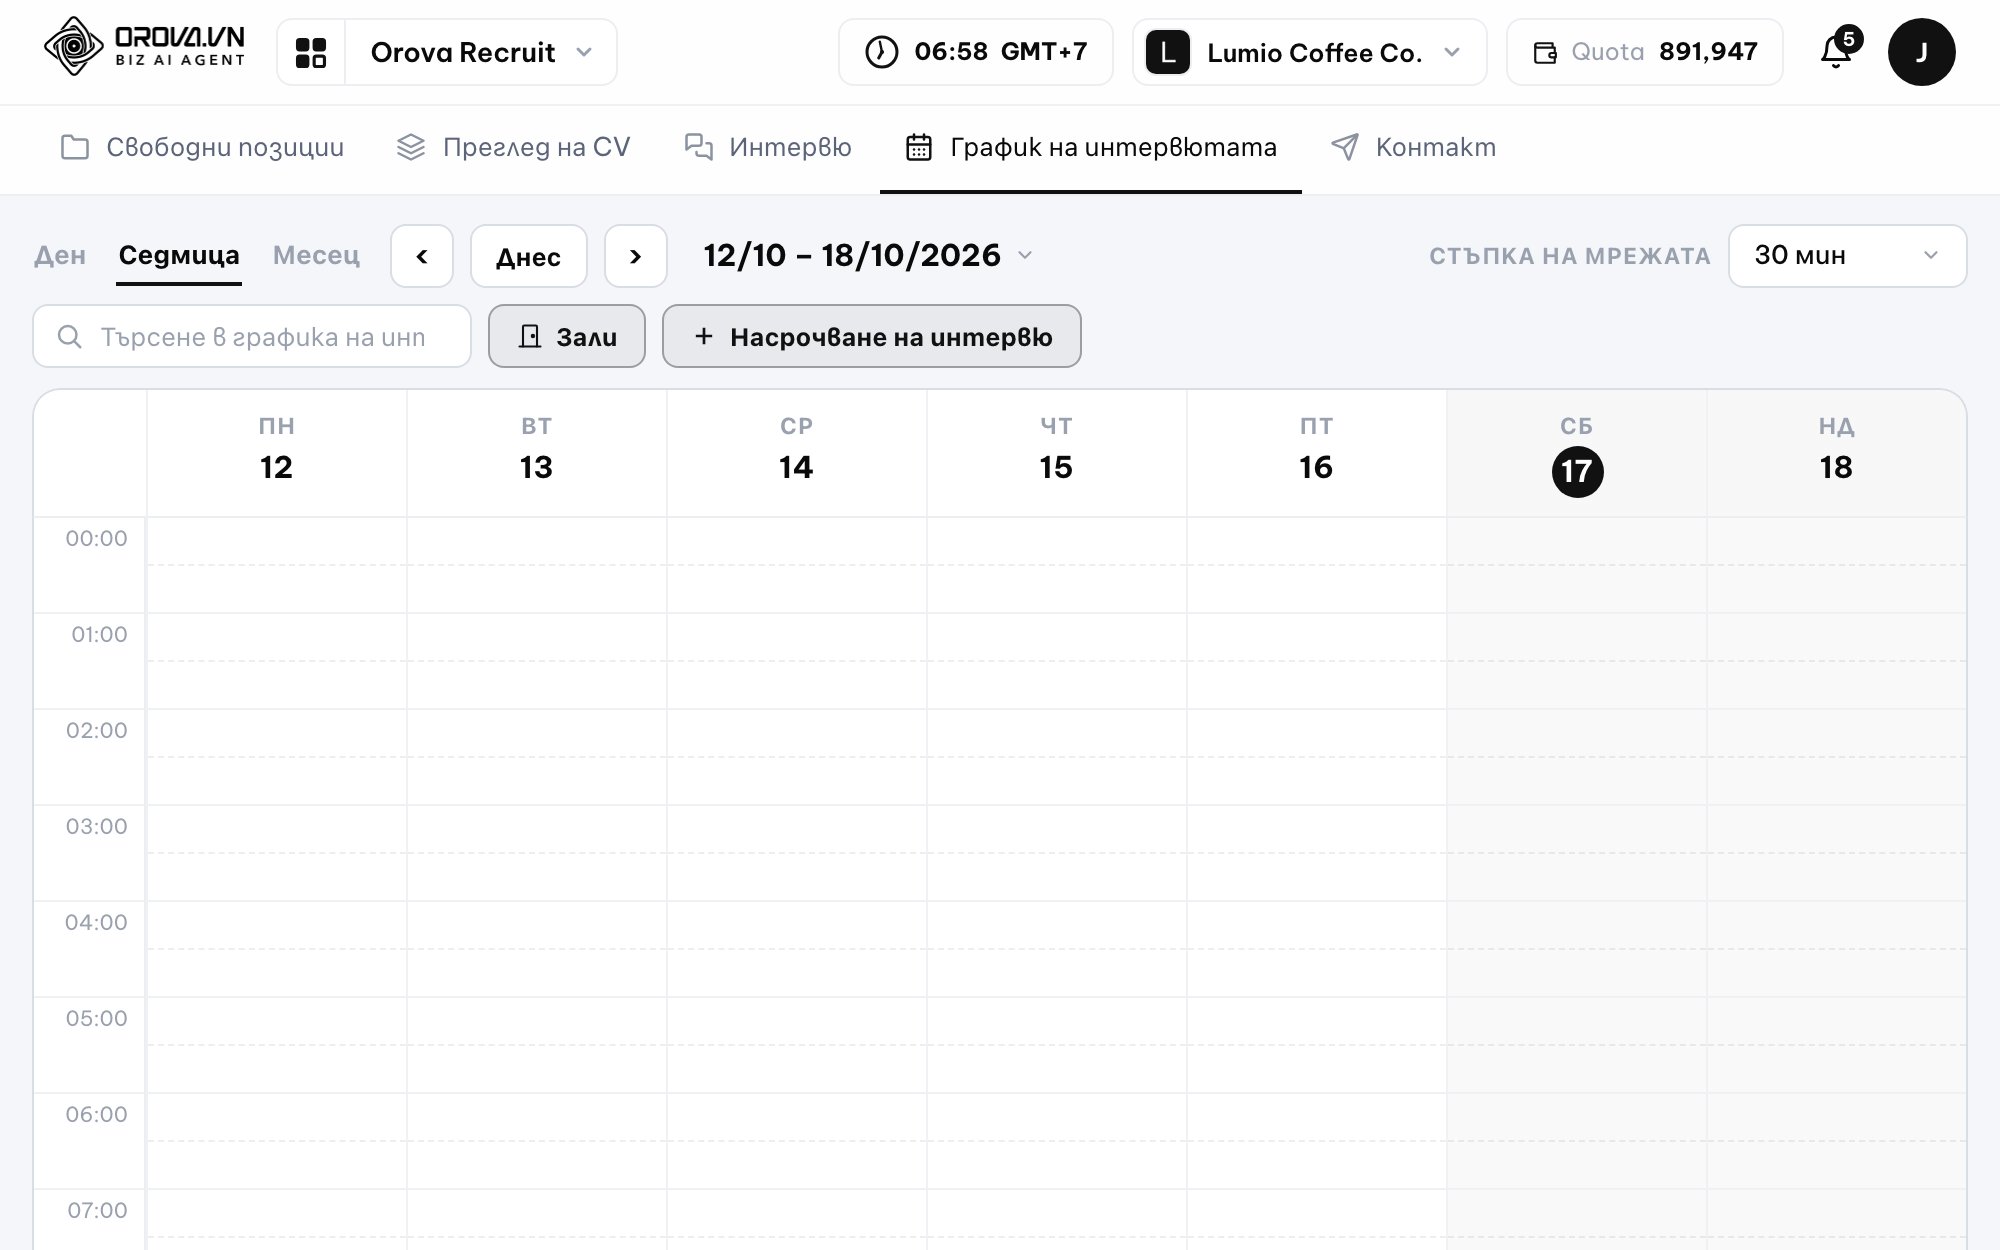Click the Quota wallet icon
2000x1250 pixels.
(1545, 53)
